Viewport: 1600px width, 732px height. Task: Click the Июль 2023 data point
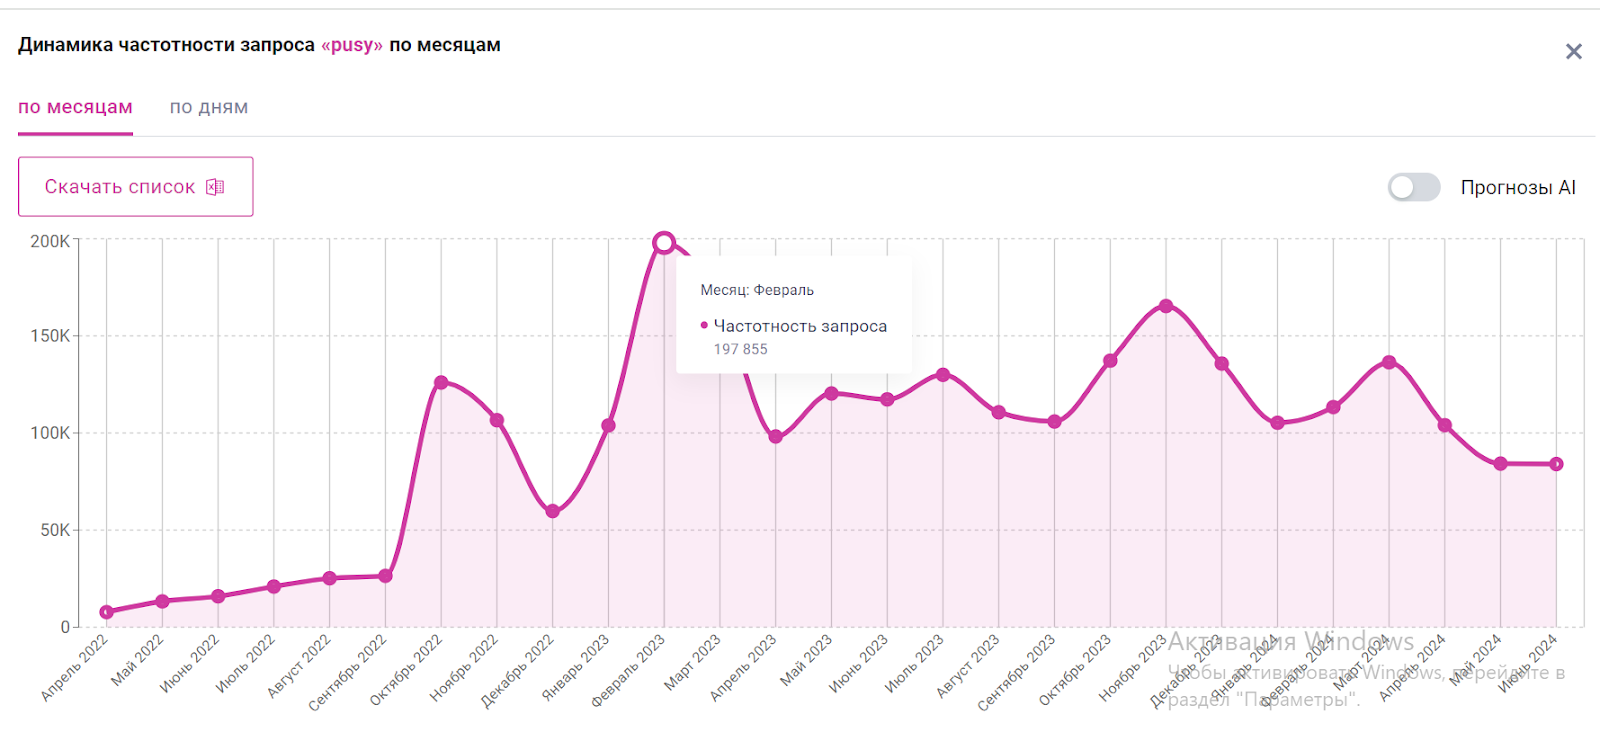[943, 375]
